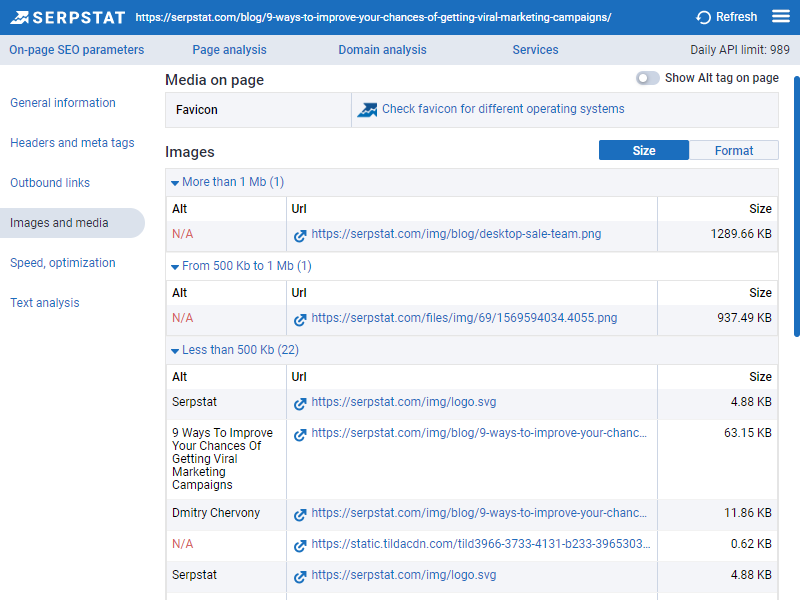This screenshot has height=600, width=800.
Task: Click the Refresh button label
Action: (736, 17)
